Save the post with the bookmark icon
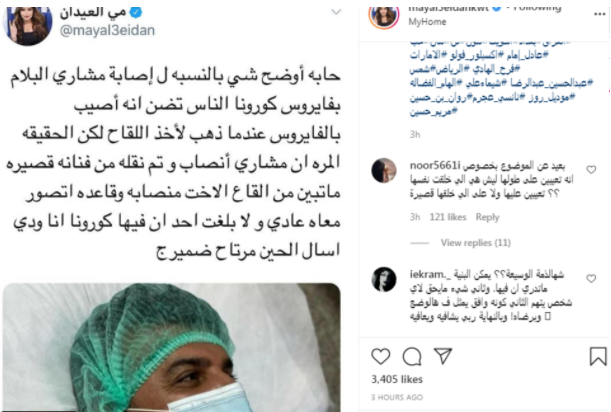Screen dimensions: 611x412 point(598,356)
